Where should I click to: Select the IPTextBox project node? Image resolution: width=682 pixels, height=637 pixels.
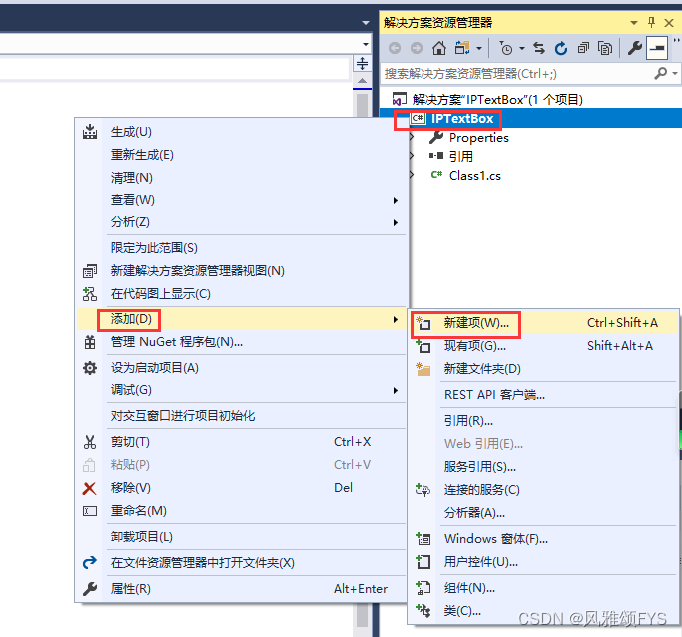tap(461, 119)
